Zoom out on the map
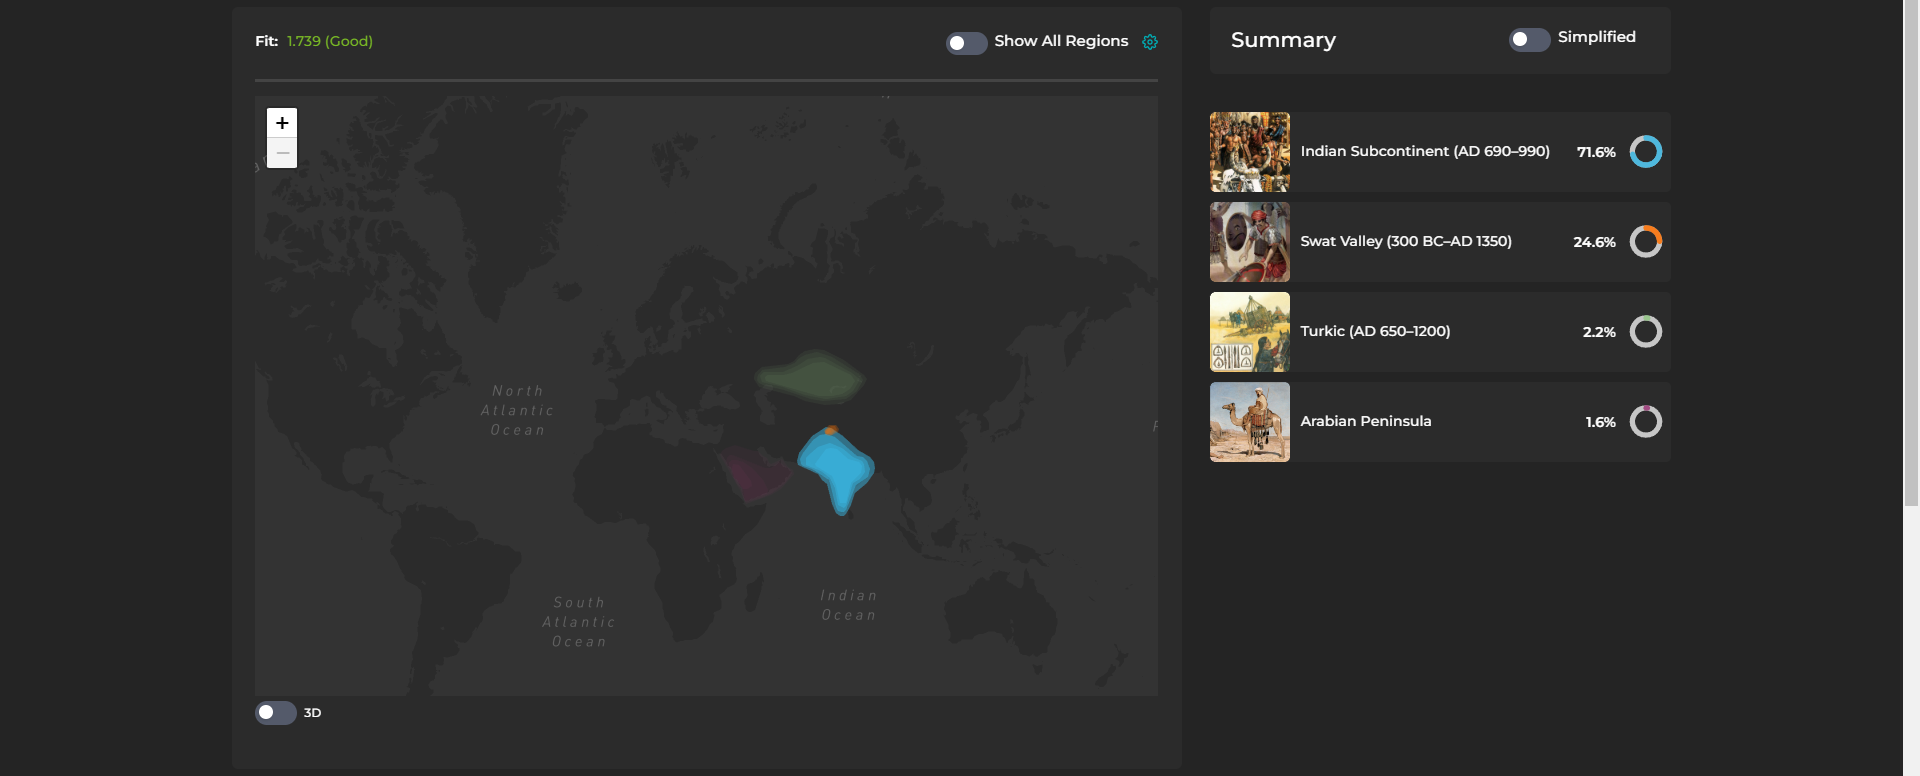 pyautogui.click(x=282, y=153)
